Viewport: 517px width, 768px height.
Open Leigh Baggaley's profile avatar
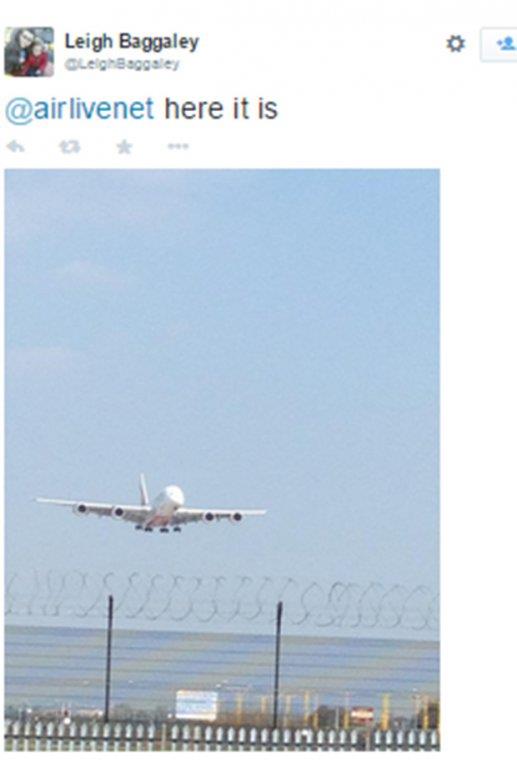pyautogui.click(x=29, y=51)
